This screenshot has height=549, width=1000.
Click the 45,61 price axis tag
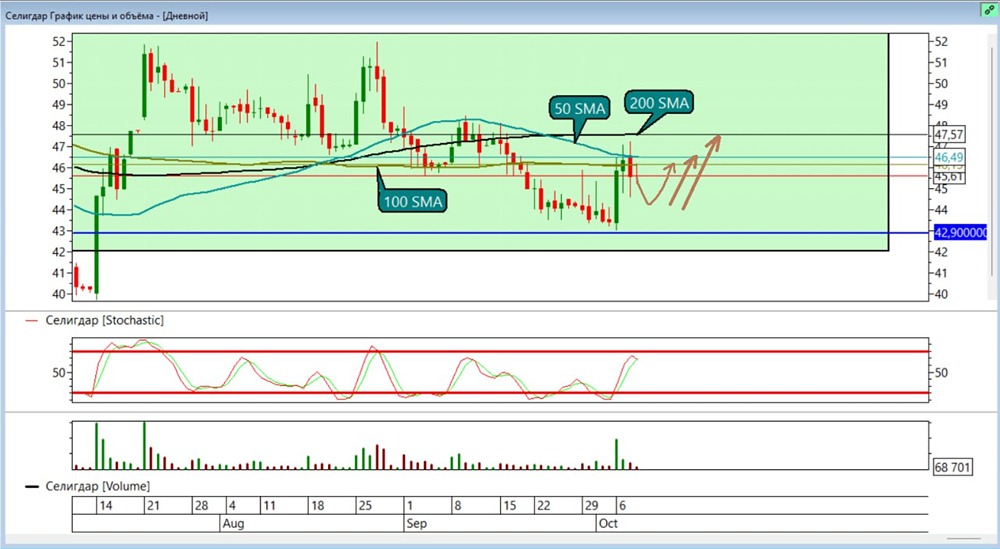(x=949, y=176)
